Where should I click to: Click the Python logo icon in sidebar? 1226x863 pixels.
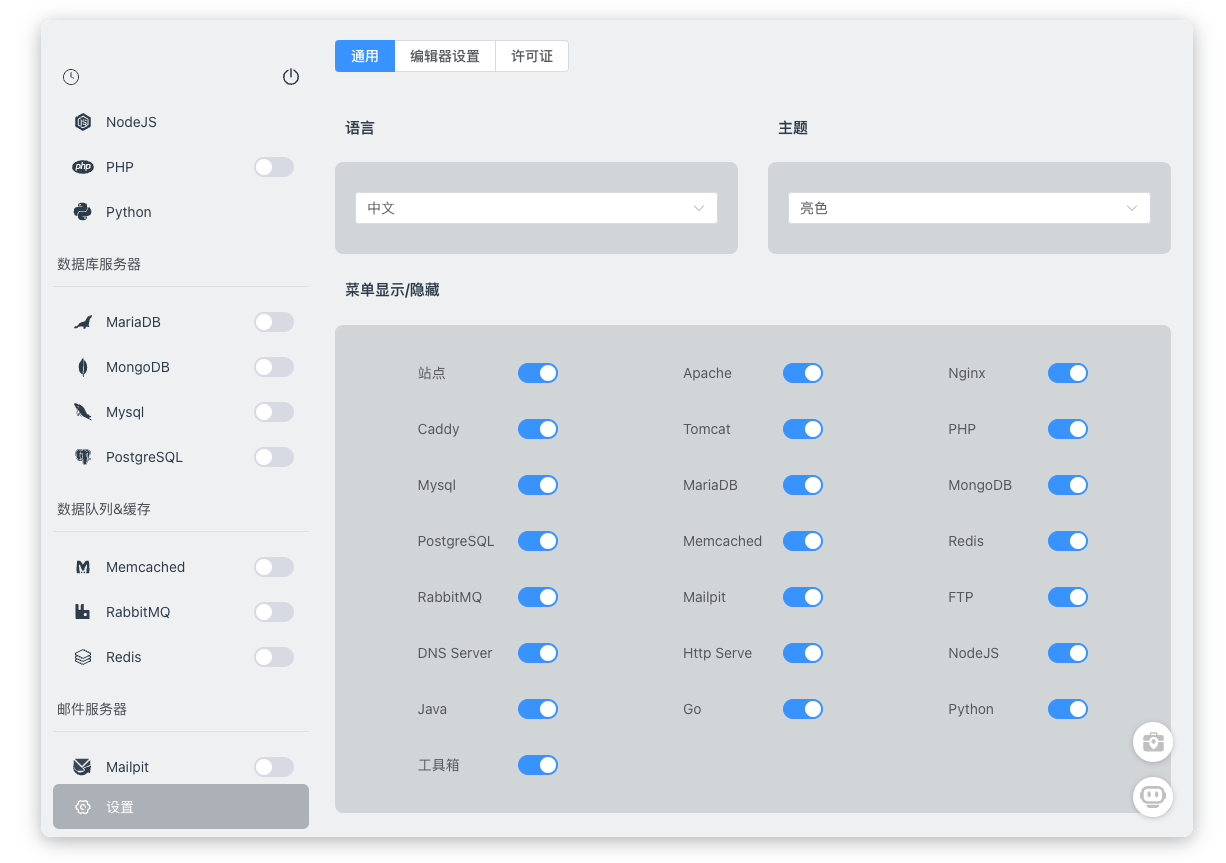click(83, 212)
